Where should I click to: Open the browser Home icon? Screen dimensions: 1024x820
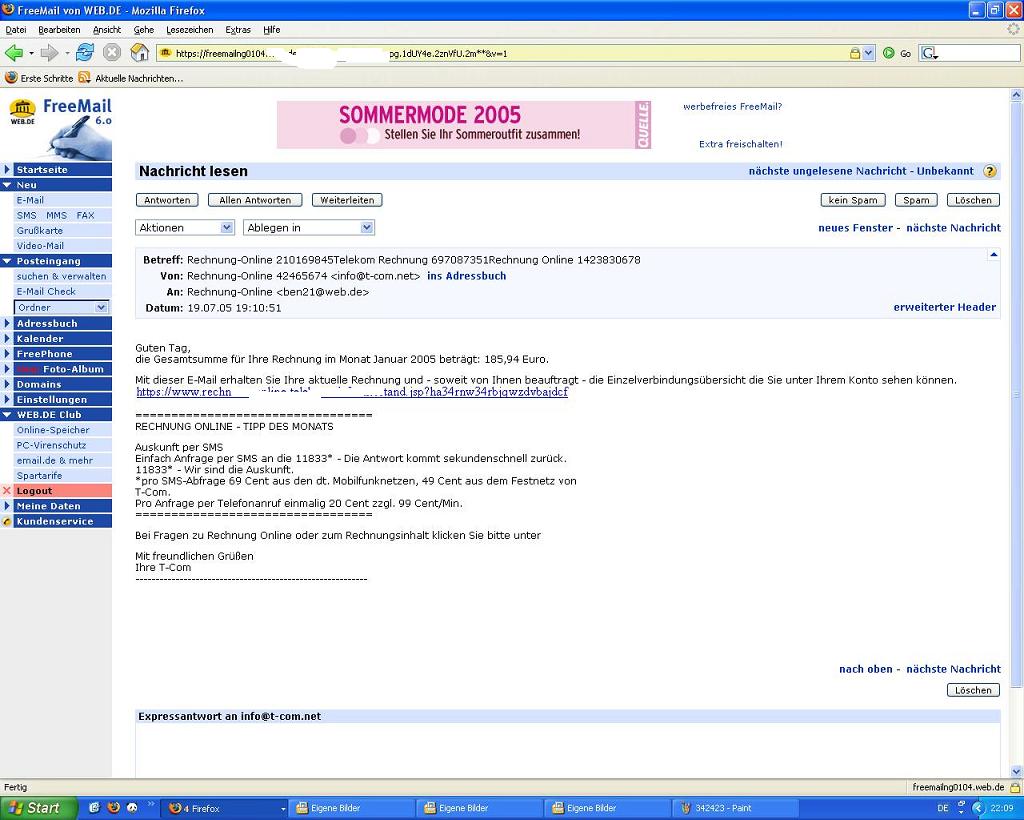[140, 52]
